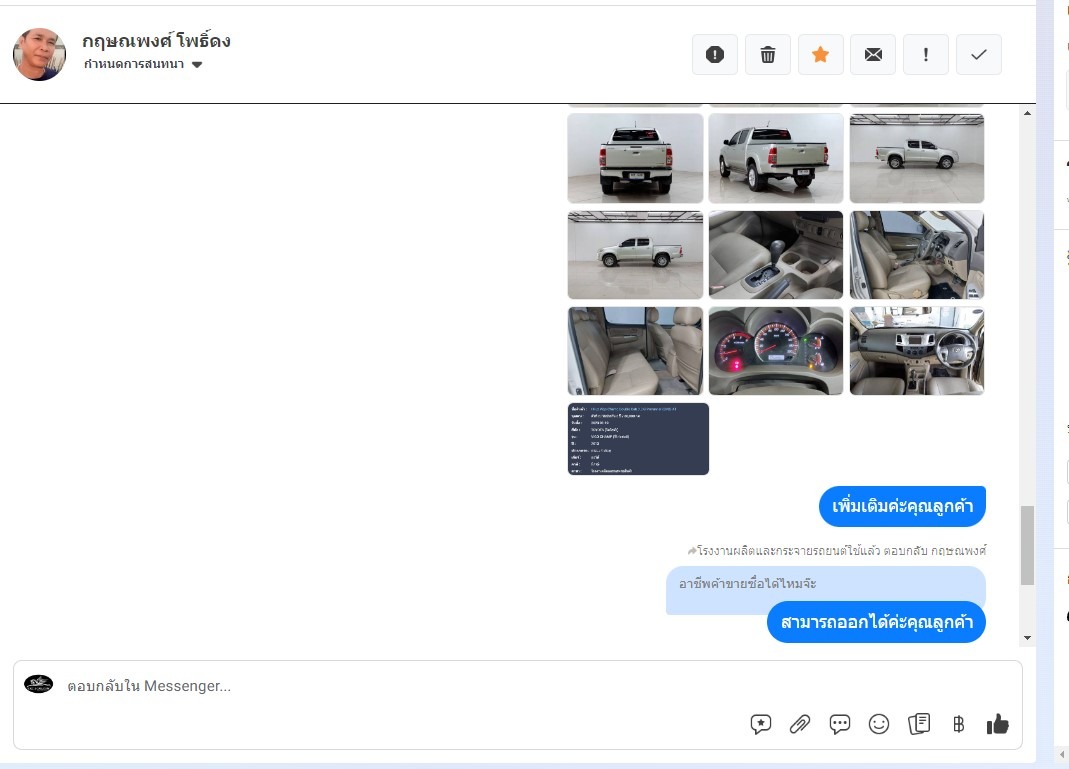Mark conversation as unread with envelope icon
1069x769 pixels.
click(873, 55)
